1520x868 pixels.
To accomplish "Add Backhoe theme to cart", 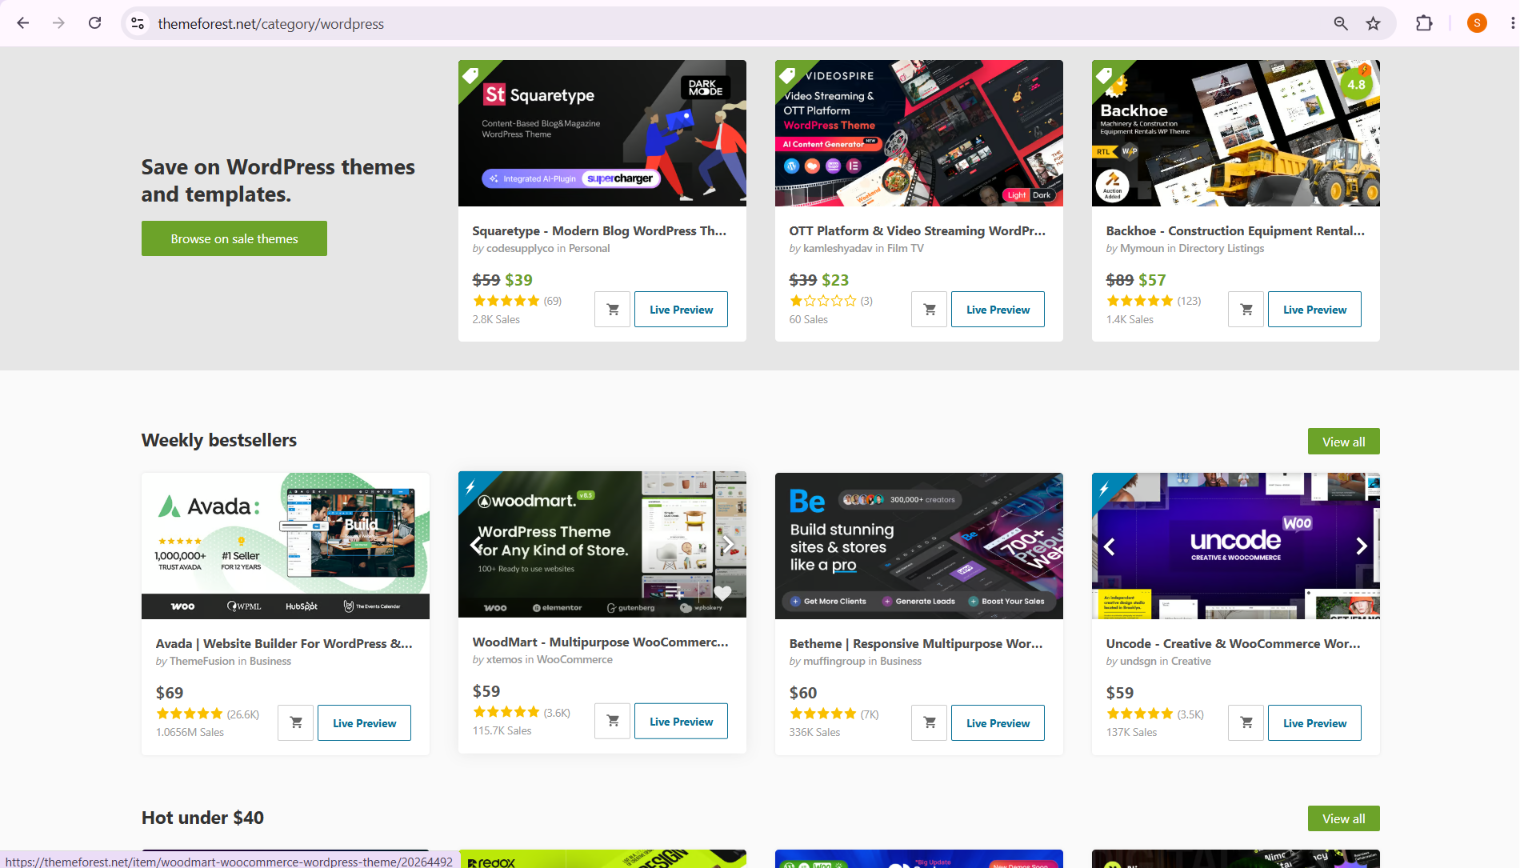I will tap(1246, 309).
